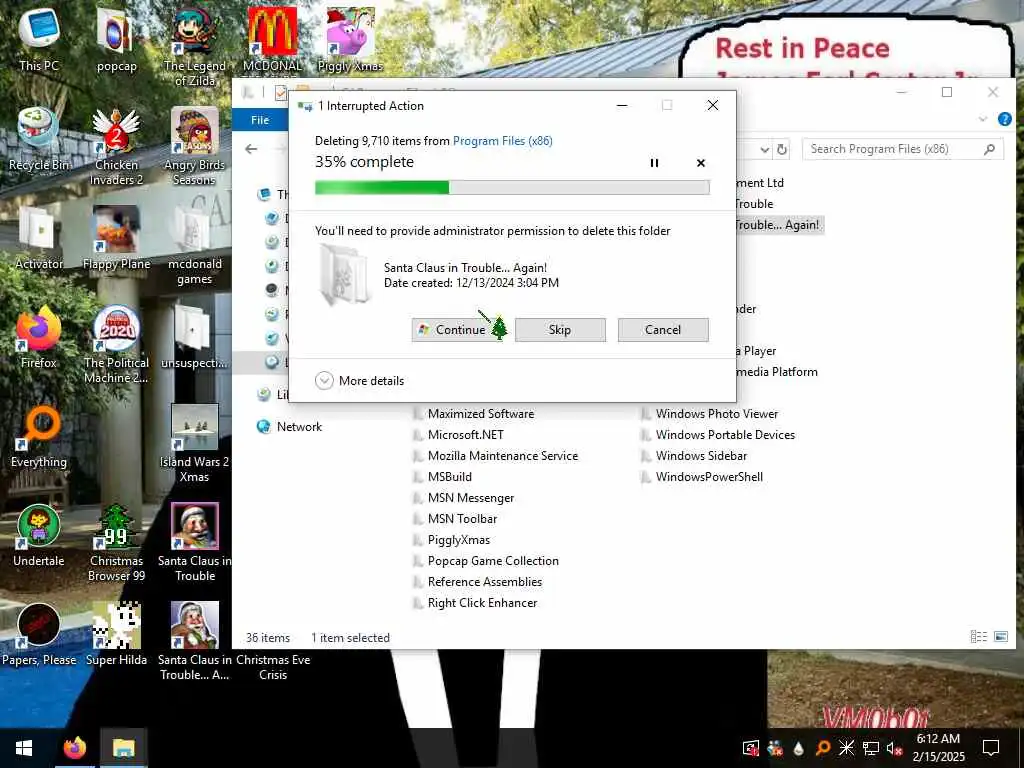Open the Windows Start menu
Viewport: 1024px width, 768px height.
(24, 748)
